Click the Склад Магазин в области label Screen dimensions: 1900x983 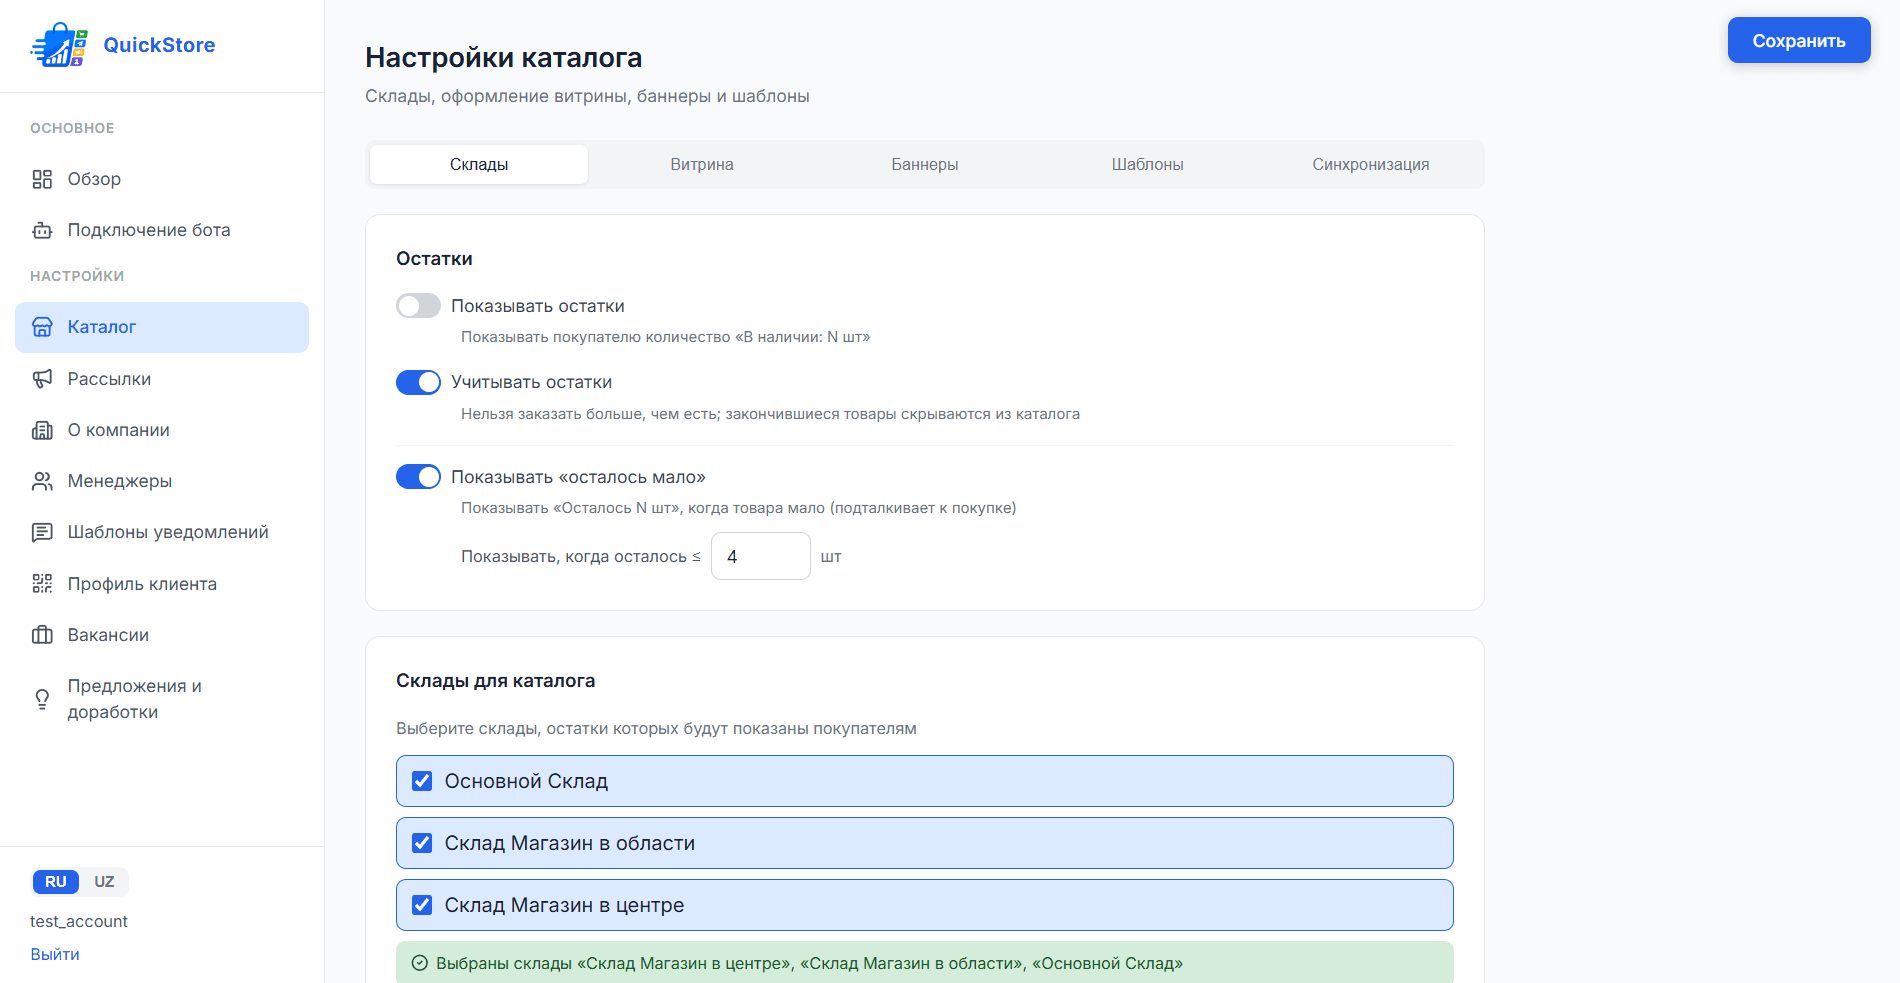pos(570,843)
